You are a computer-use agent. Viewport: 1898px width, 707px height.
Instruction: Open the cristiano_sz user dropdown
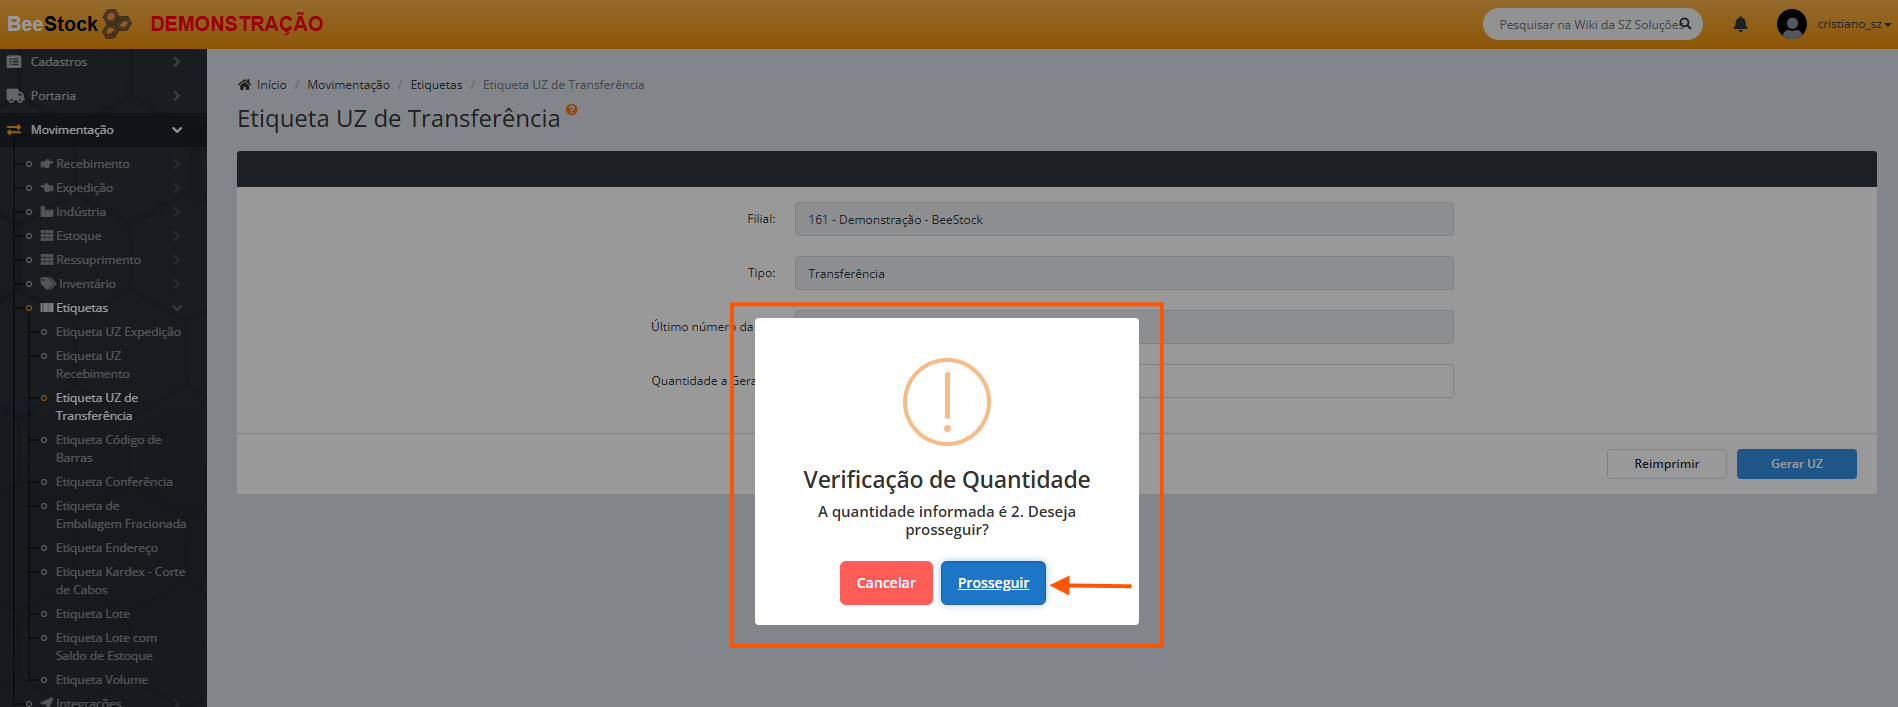1853,24
